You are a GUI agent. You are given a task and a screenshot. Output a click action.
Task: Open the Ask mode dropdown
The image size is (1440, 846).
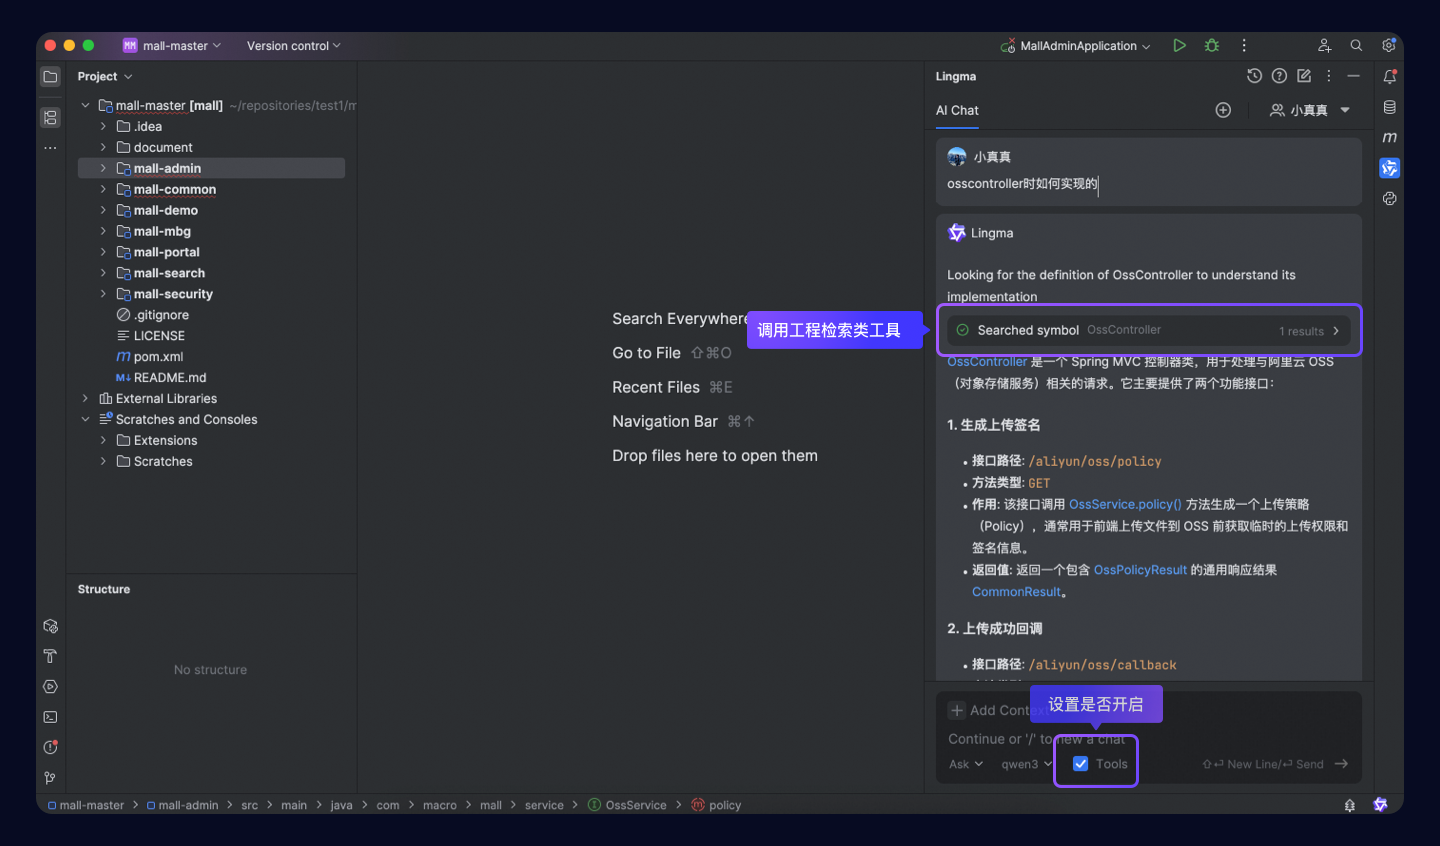(966, 764)
